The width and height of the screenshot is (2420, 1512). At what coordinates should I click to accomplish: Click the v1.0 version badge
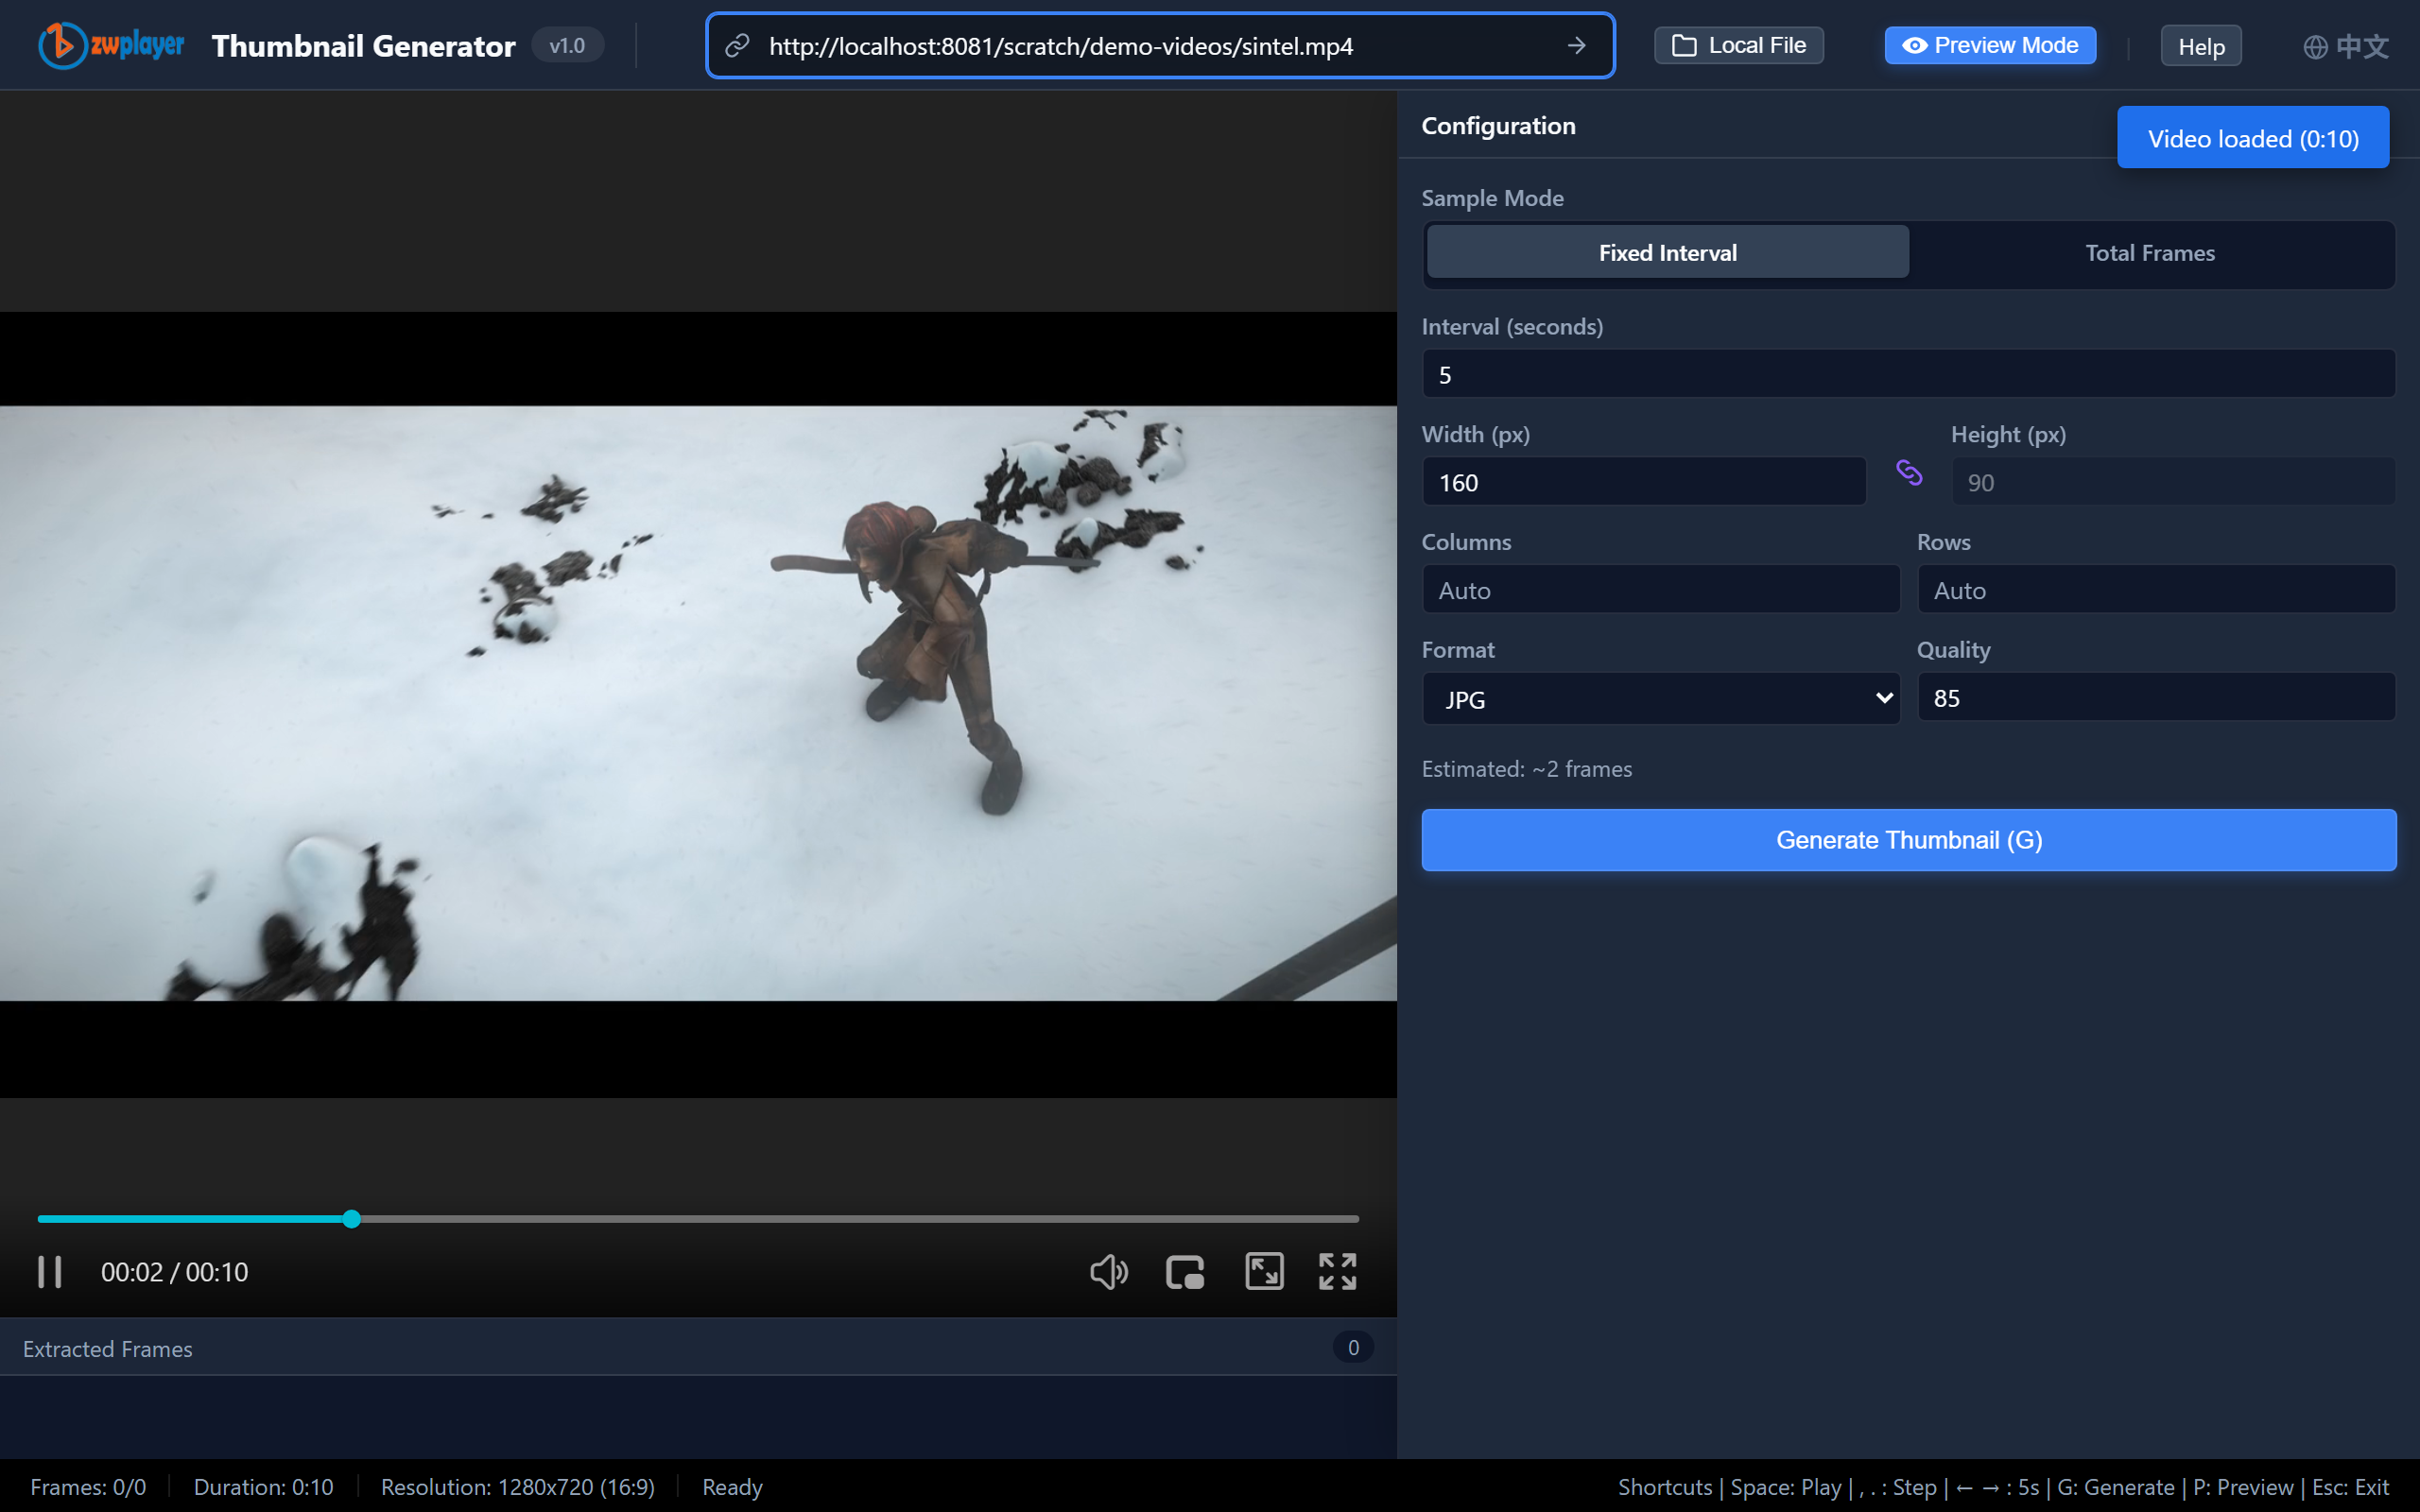pos(567,46)
